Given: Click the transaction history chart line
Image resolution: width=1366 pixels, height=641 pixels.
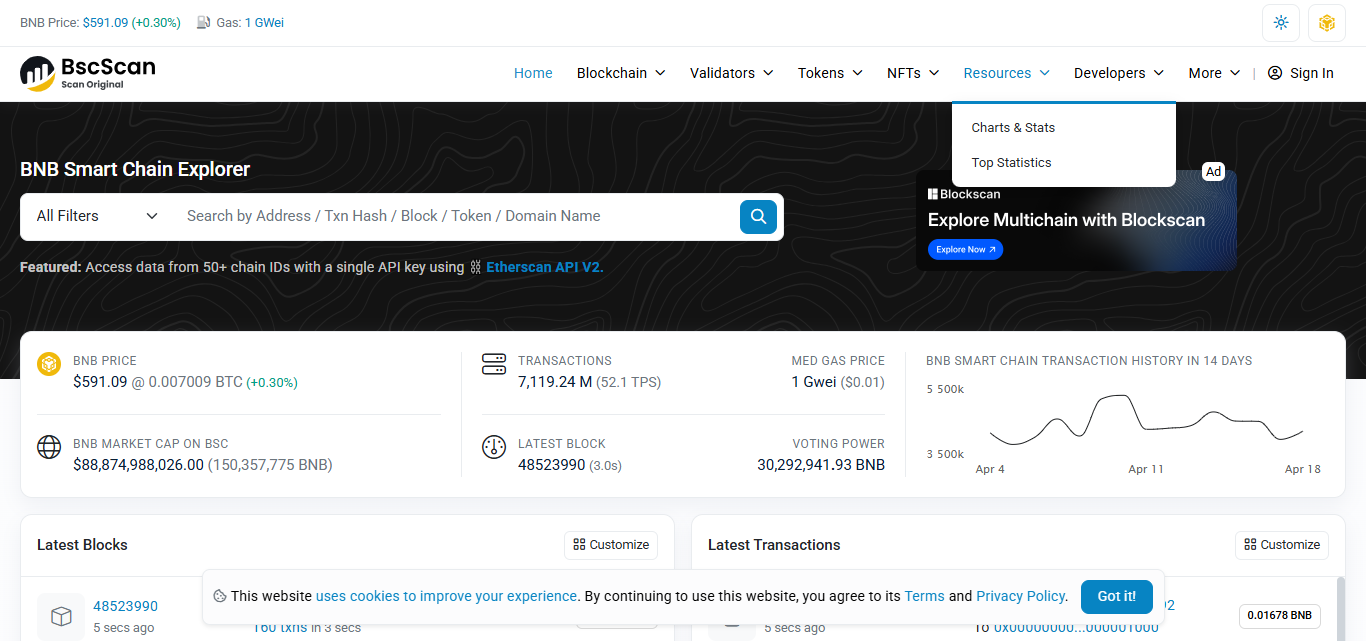Looking at the screenshot, I should click(x=1146, y=420).
